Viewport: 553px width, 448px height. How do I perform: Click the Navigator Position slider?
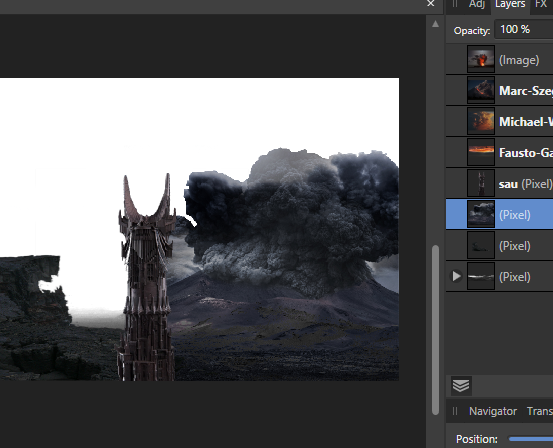[x=531, y=439]
